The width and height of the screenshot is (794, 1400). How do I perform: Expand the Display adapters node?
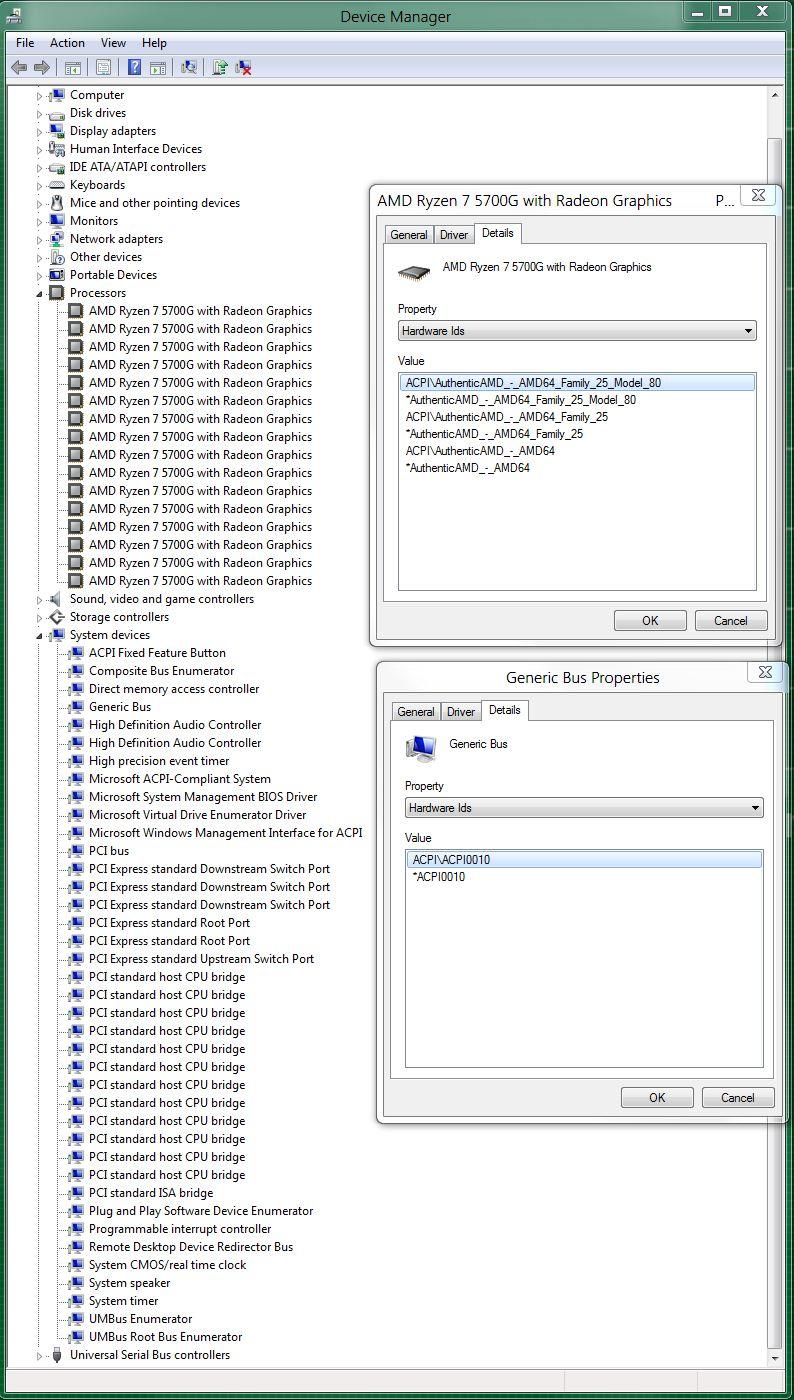coord(40,132)
